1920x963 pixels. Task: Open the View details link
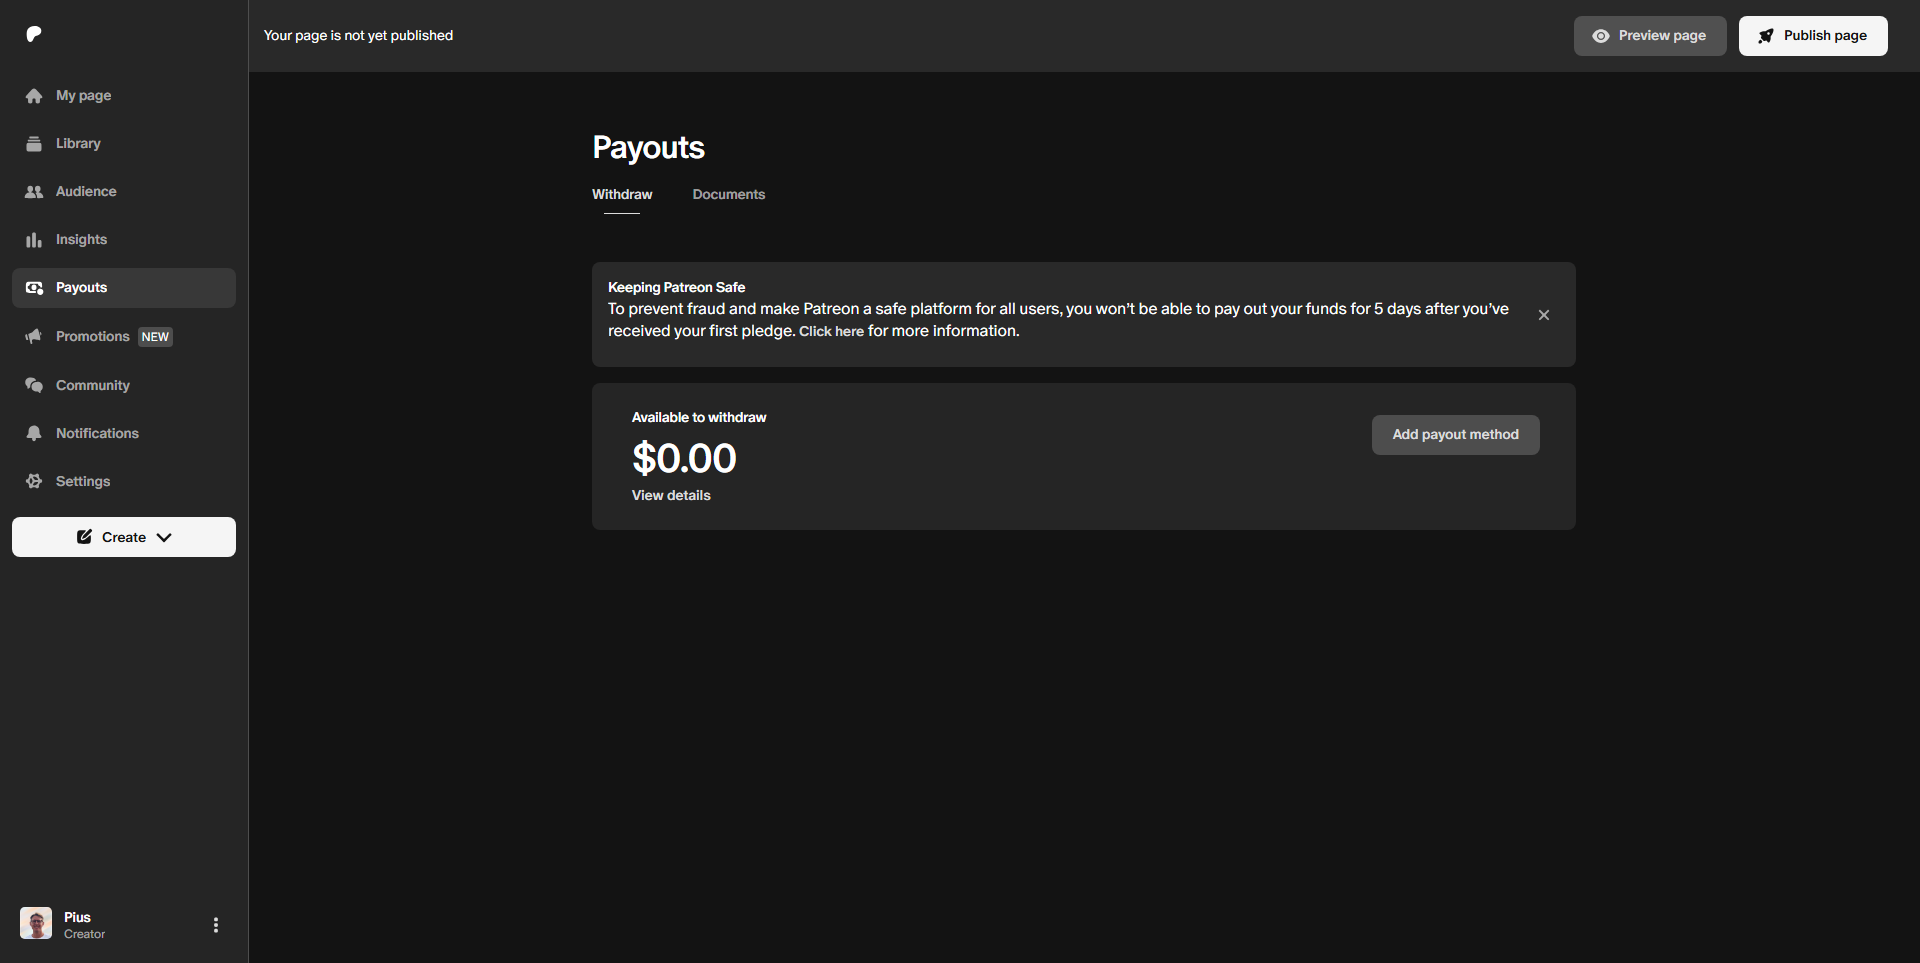click(x=671, y=496)
